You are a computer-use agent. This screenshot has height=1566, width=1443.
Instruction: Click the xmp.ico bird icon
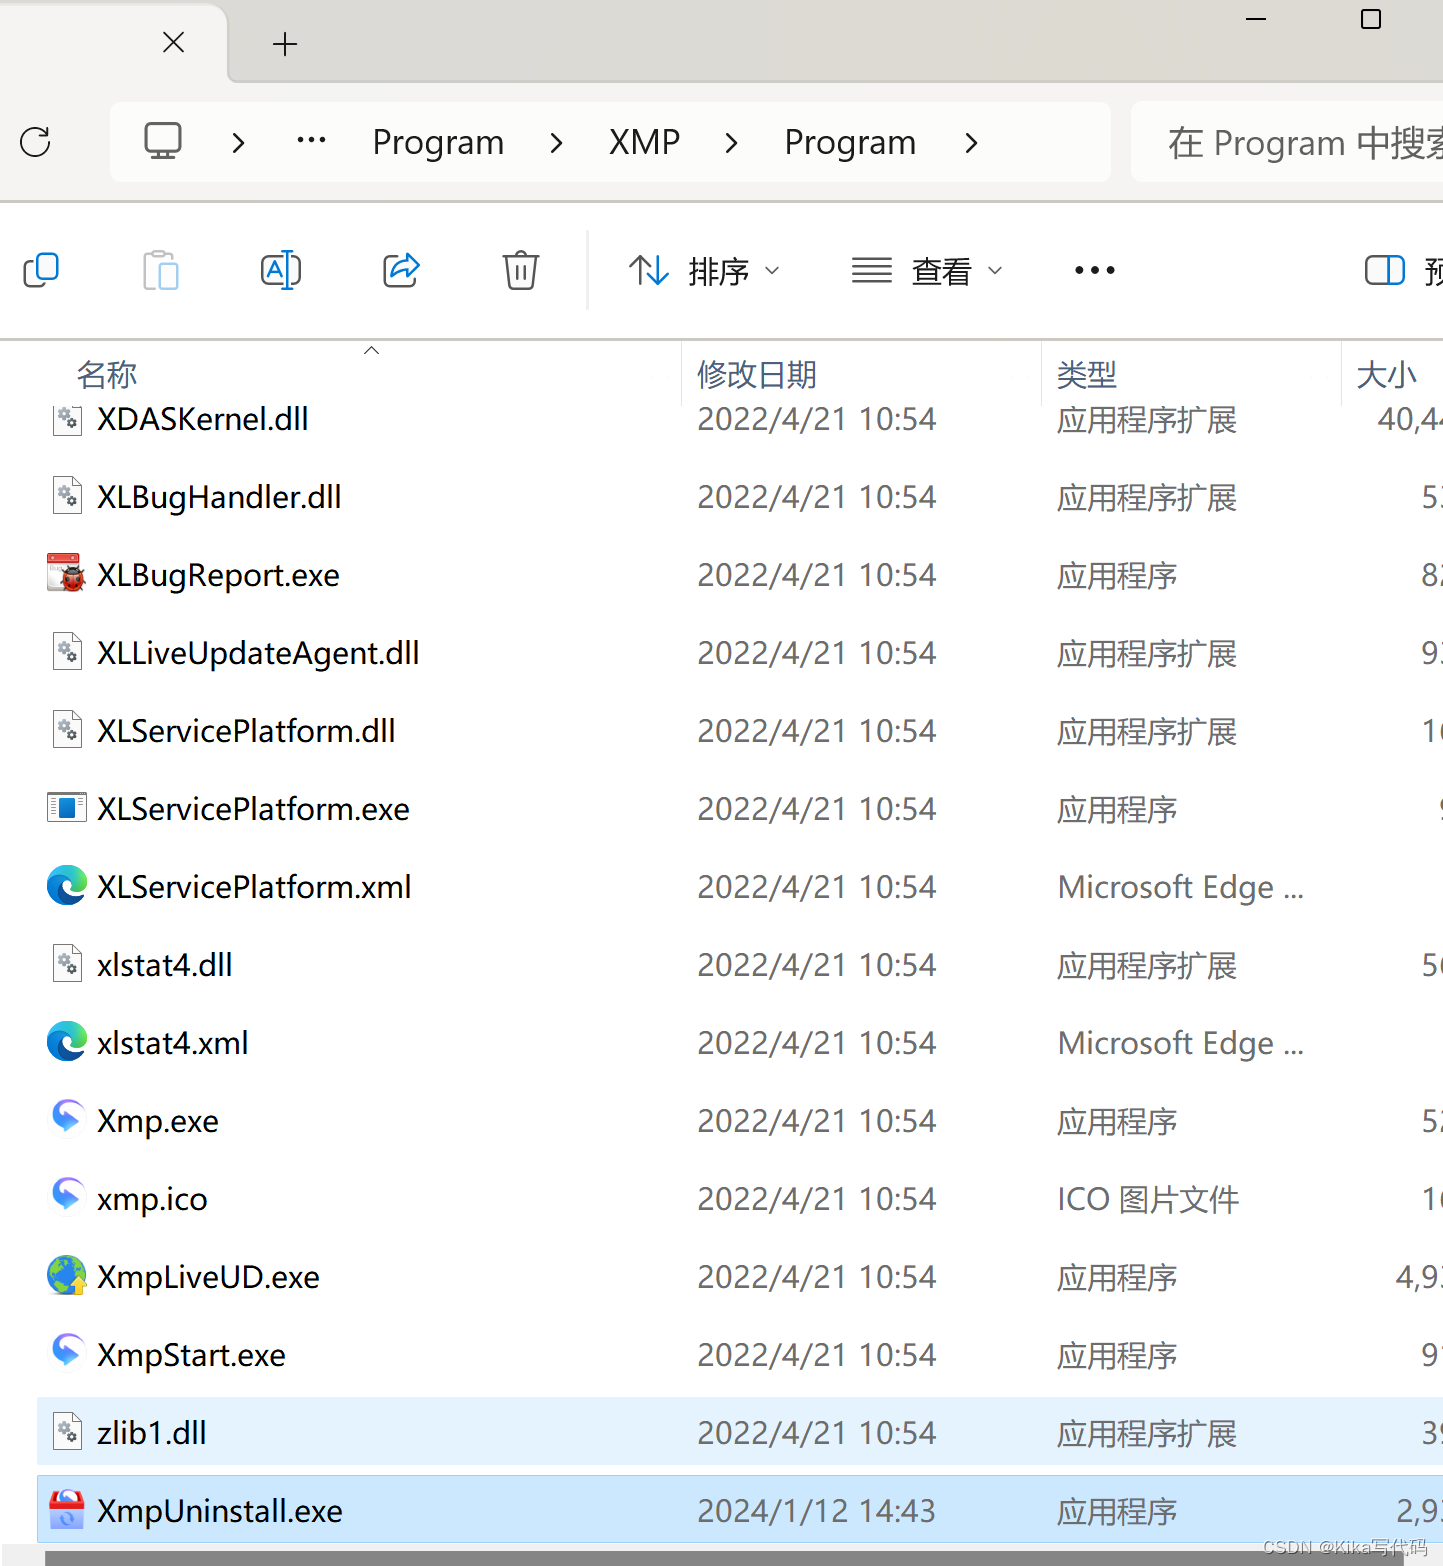point(67,1196)
